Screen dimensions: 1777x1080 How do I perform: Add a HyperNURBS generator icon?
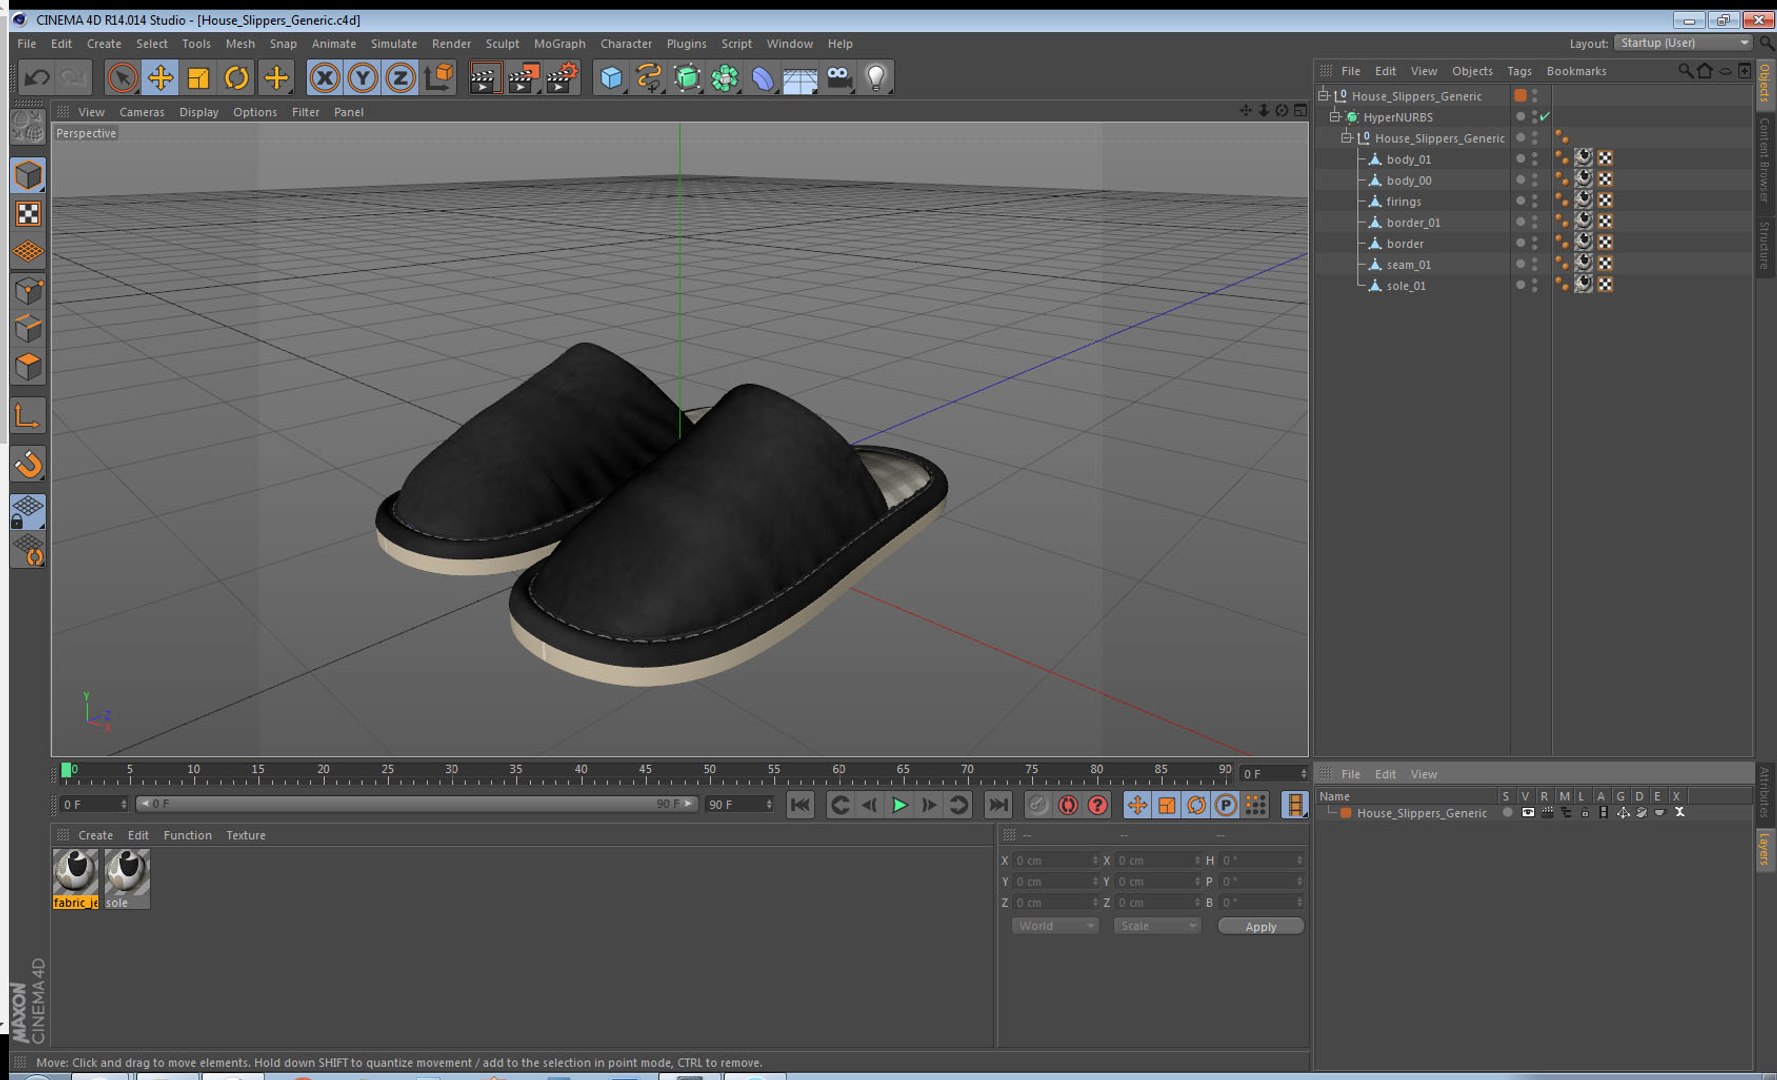point(687,77)
